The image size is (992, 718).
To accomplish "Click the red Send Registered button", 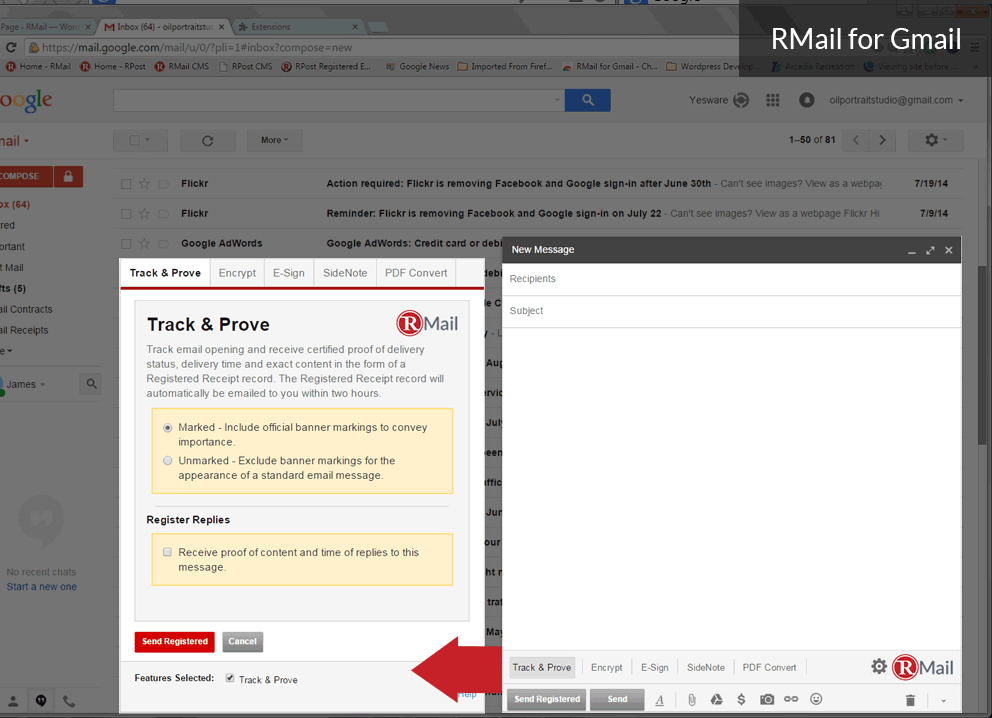I will (x=175, y=642).
